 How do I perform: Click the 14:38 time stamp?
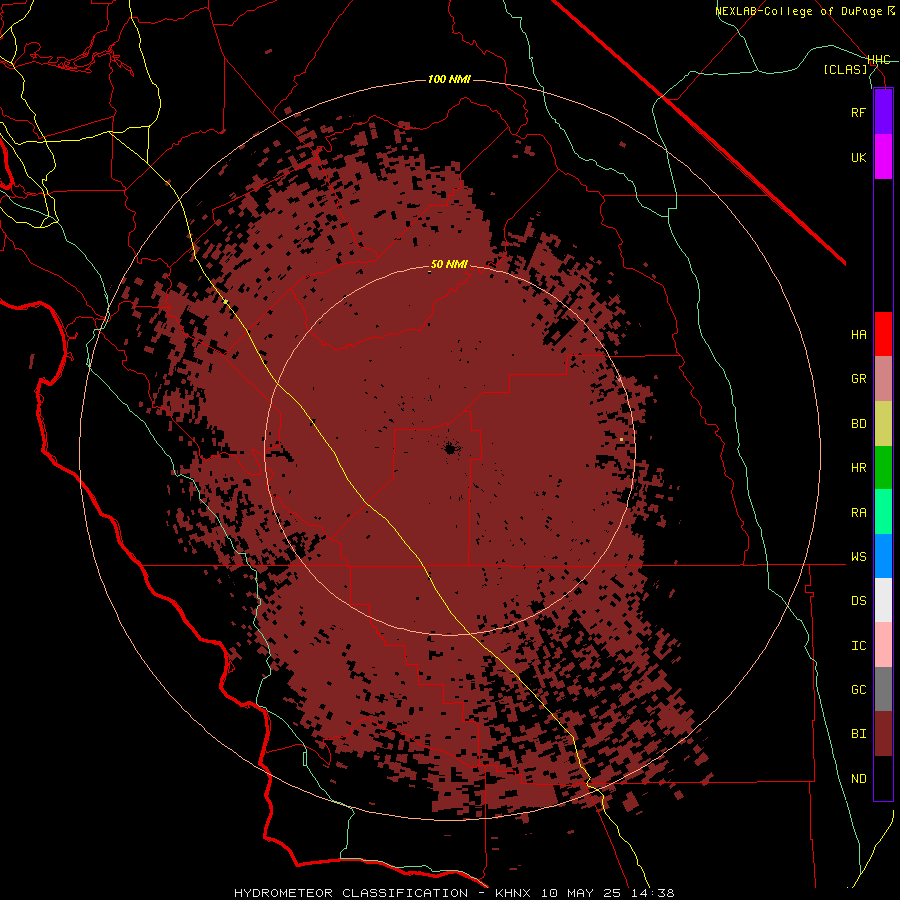click(651, 893)
